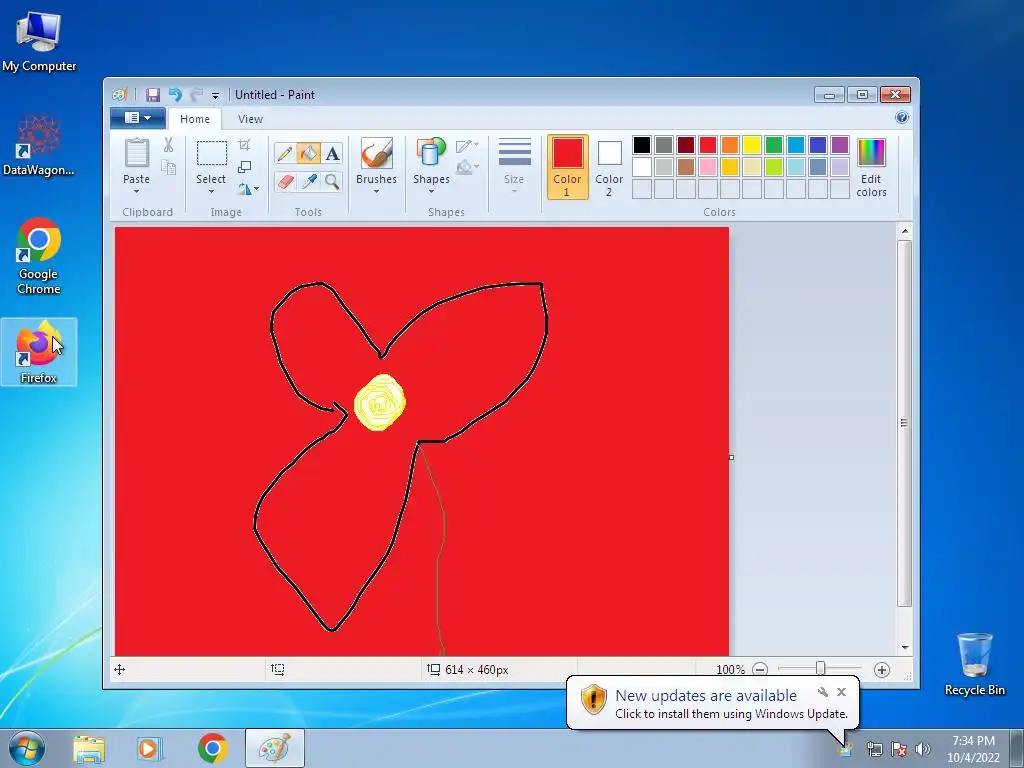Select the Eraser tool
The image size is (1024, 768).
[x=285, y=181]
